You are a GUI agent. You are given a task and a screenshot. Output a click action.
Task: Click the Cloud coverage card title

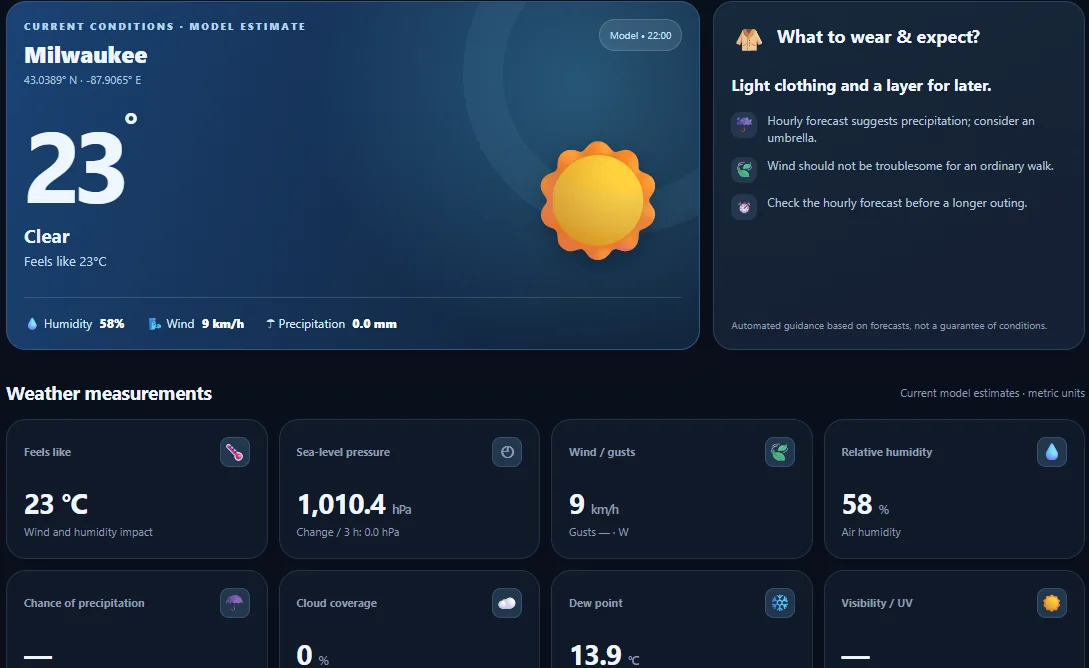tap(337, 603)
